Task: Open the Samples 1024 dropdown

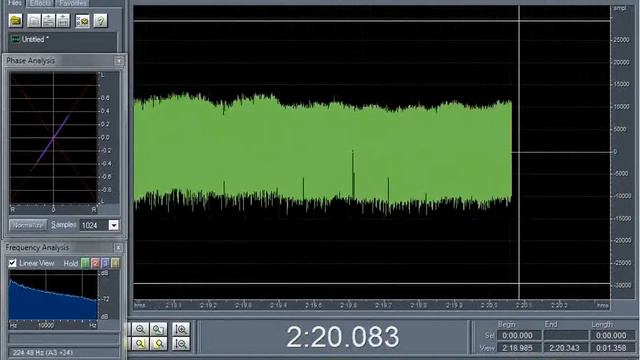Action: coord(113,225)
